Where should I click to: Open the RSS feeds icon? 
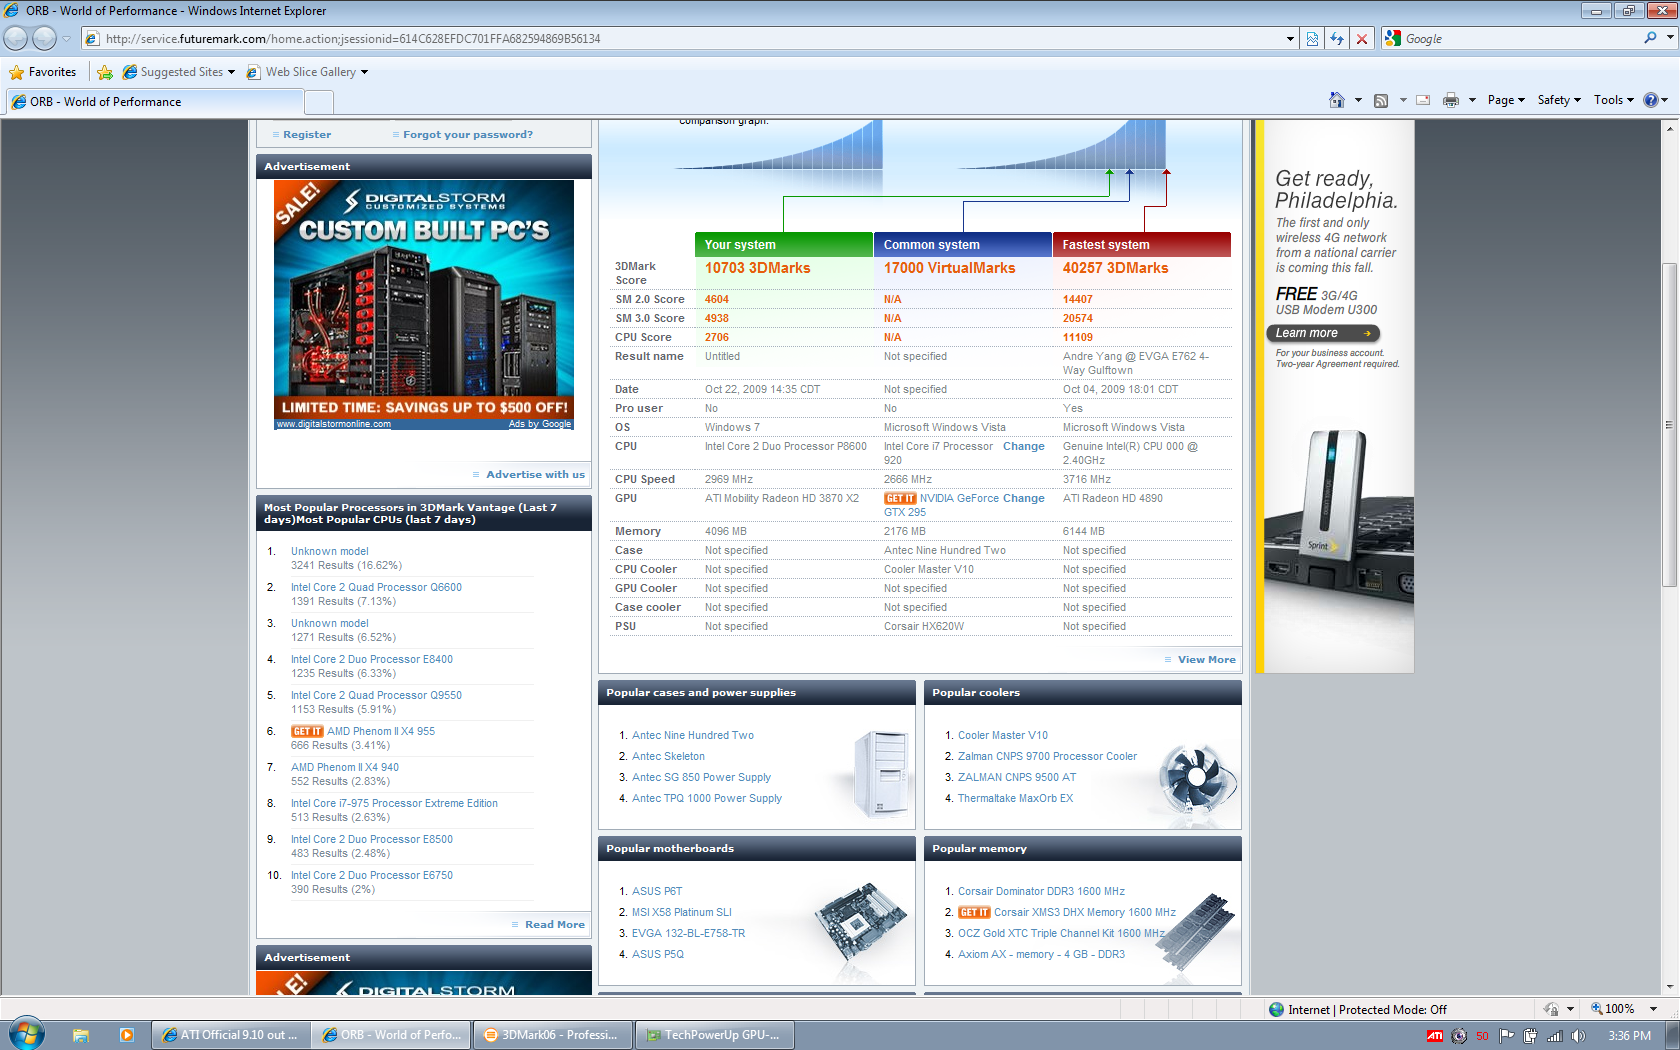click(1381, 100)
